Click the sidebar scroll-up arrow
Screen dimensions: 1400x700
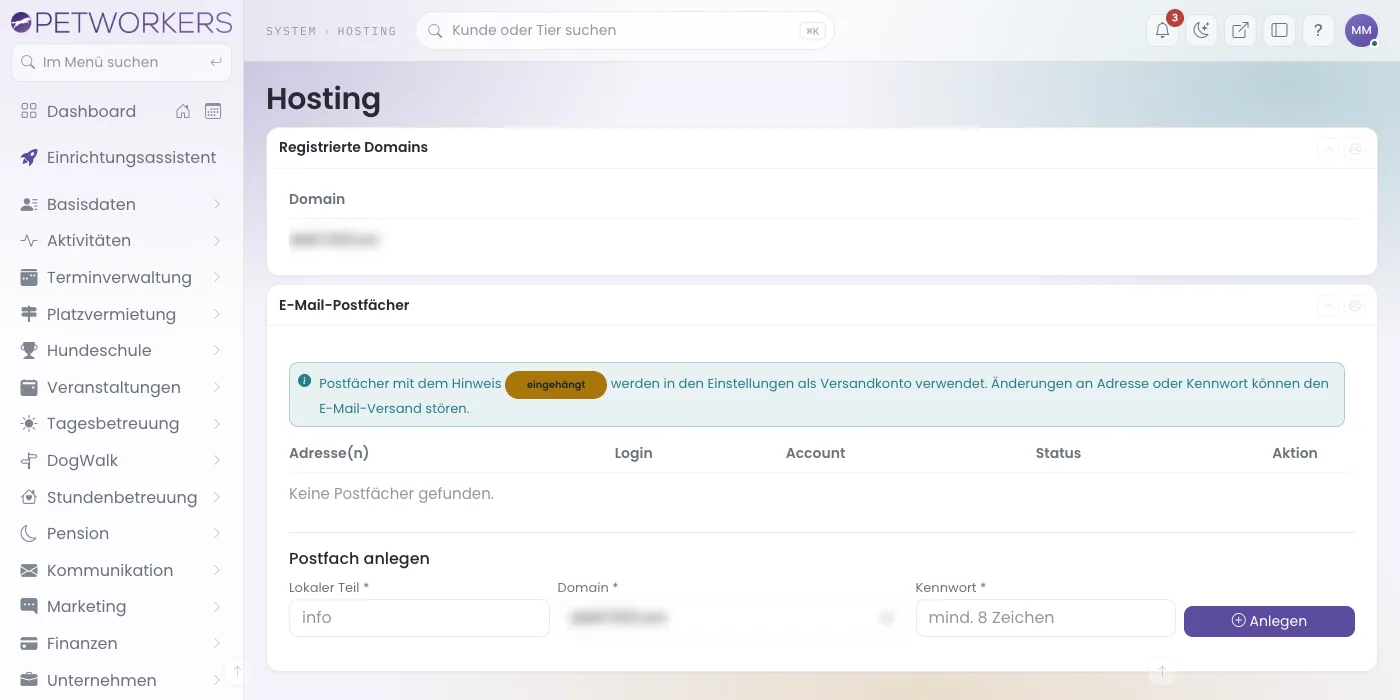[237, 671]
